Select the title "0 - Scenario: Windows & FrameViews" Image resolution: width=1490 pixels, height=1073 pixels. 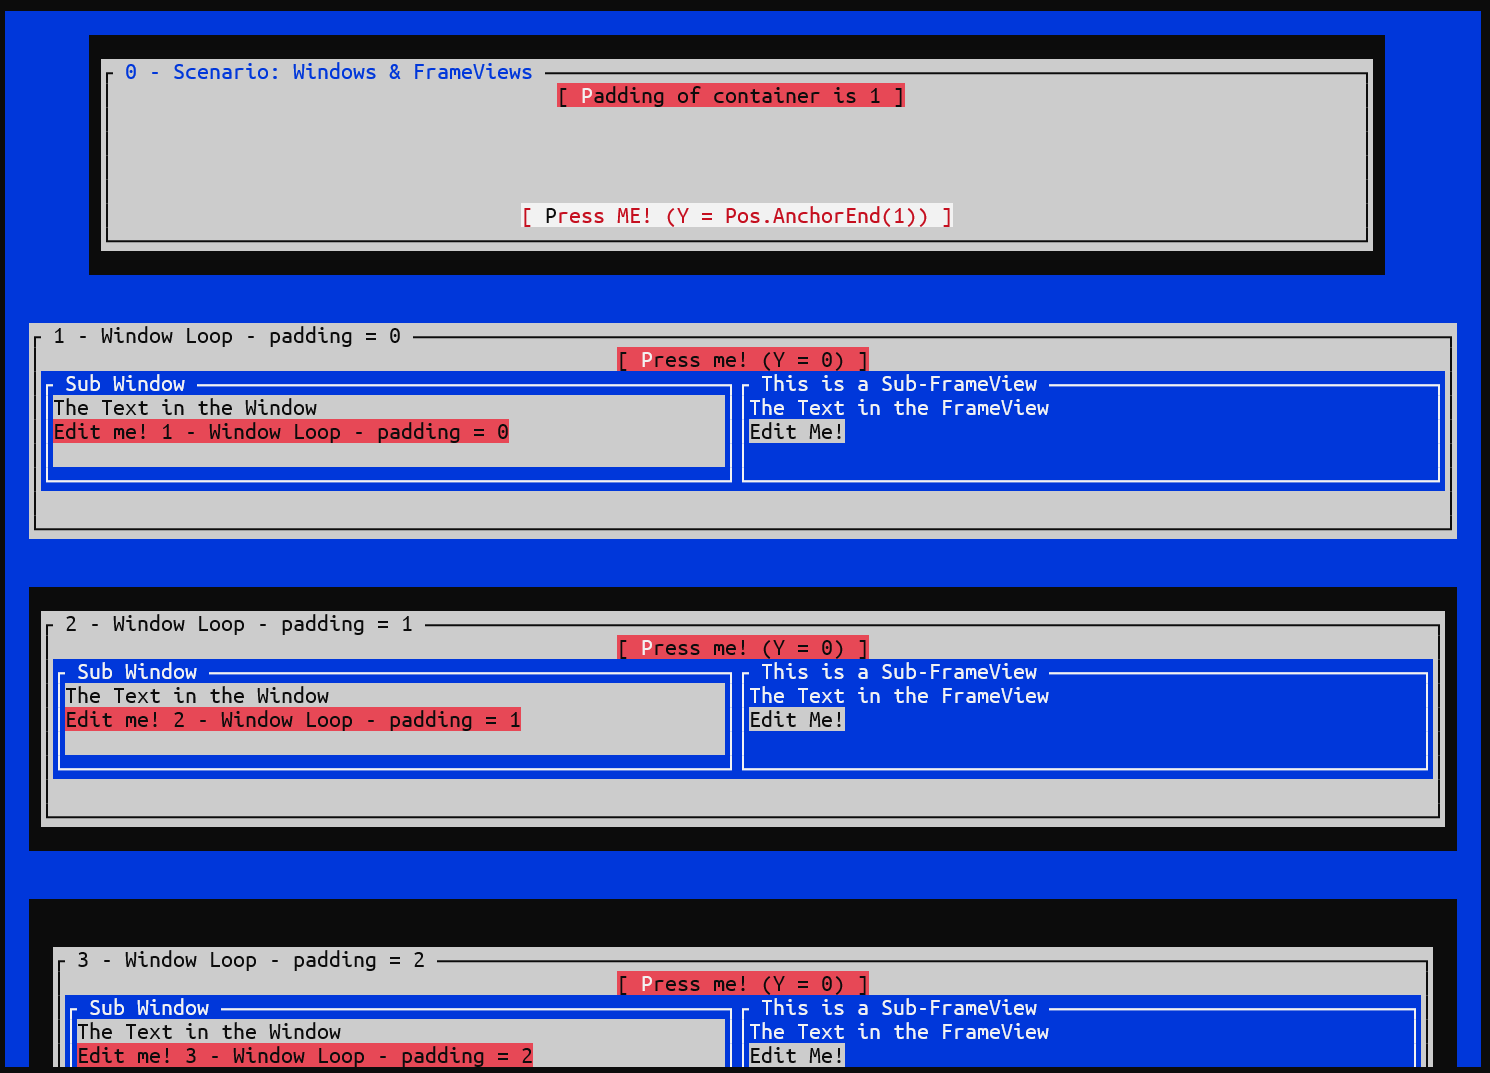coord(328,71)
